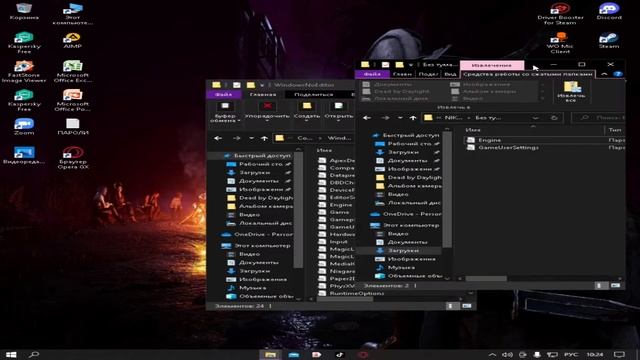This screenshot has height=360, width=640.
Task: Open Поделиться tab in WindowsNoEditor window
Action: [313, 94]
